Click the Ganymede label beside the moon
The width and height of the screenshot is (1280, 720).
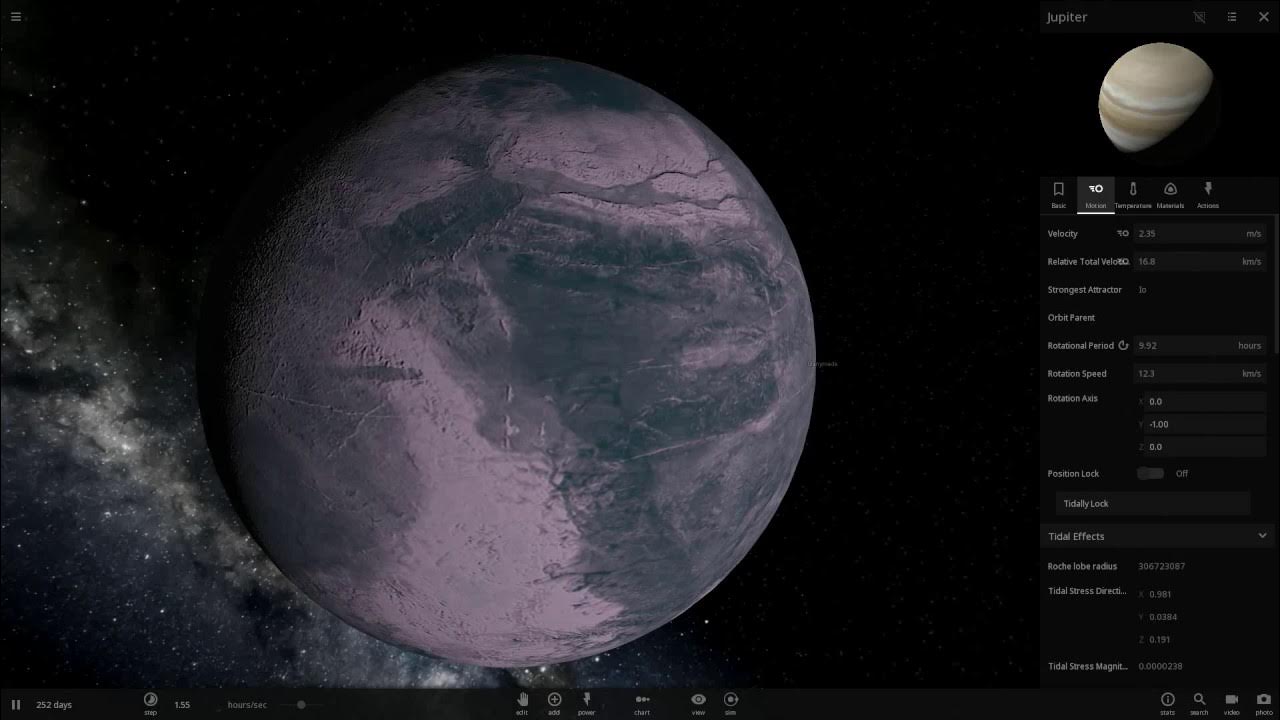[822, 364]
